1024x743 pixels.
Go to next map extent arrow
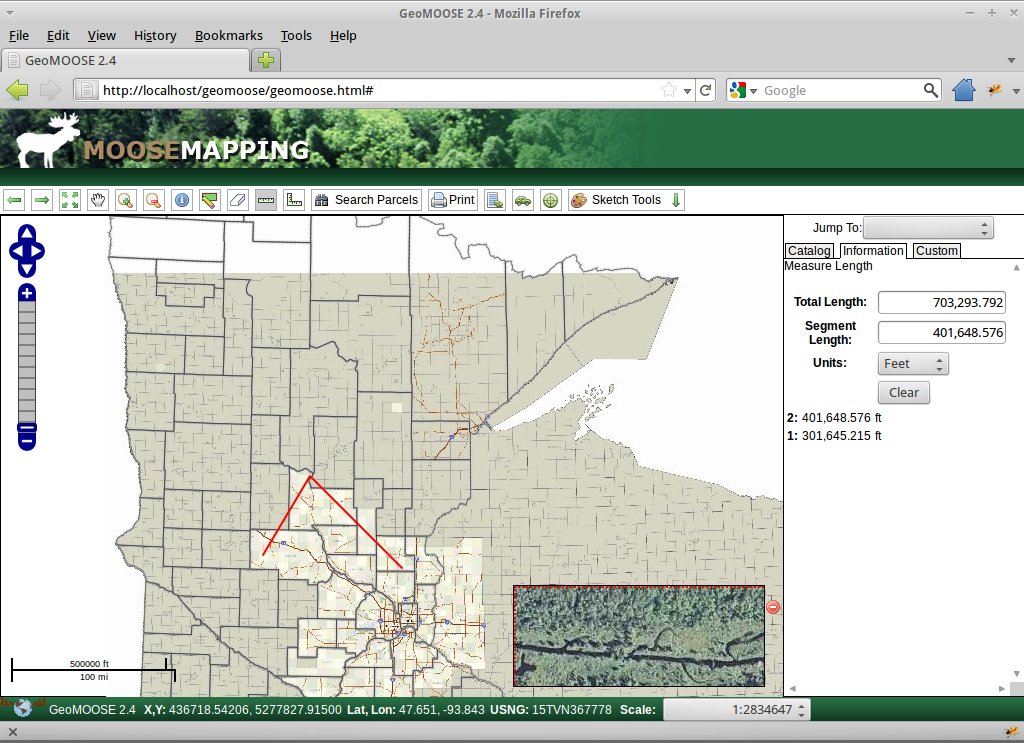point(42,200)
